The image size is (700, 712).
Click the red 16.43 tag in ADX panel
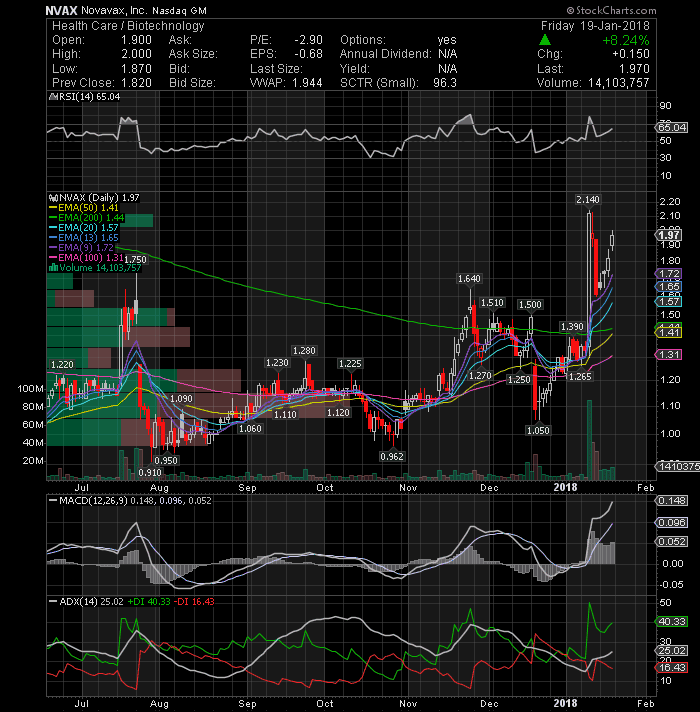(672, 667)
